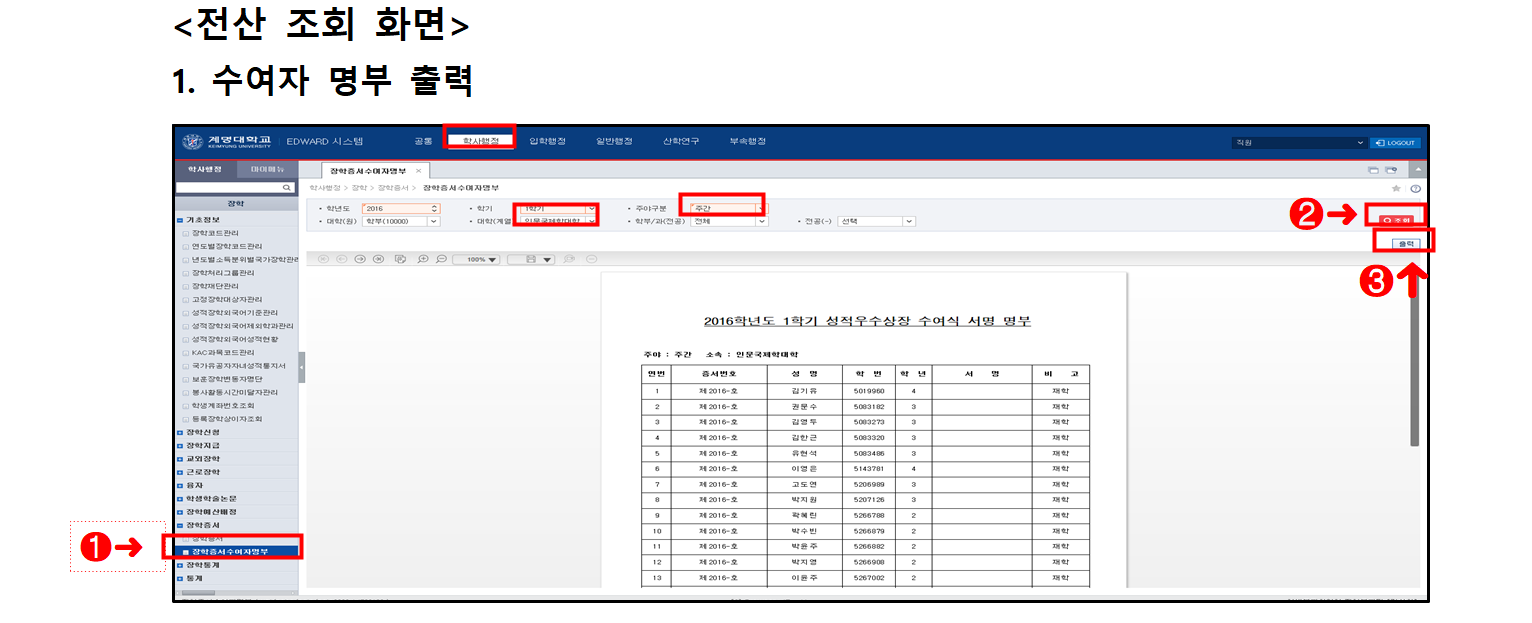Screen dimensions: 1532x623
Task: Close the 장학증서수여자명부 tab
Action: click(419, 171)
